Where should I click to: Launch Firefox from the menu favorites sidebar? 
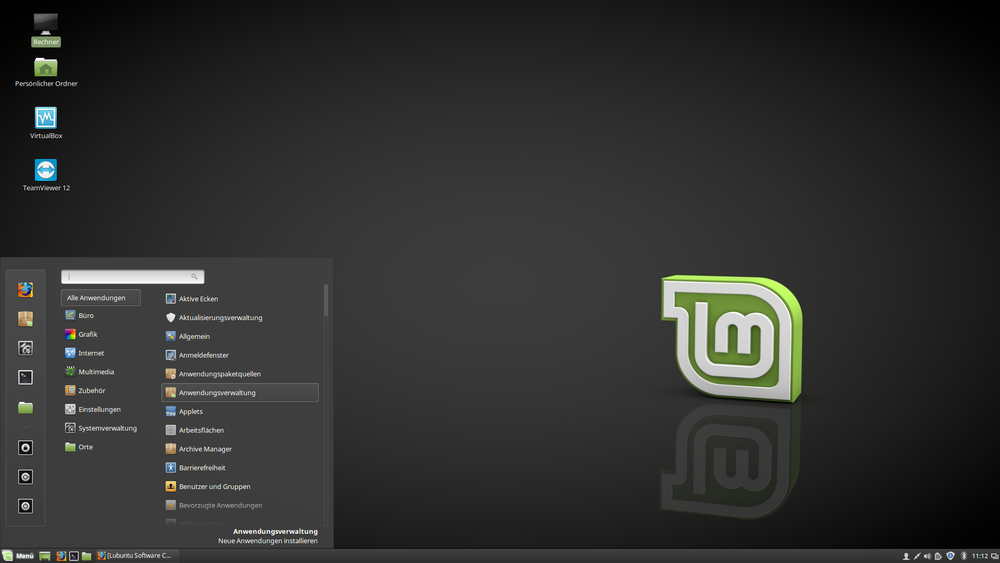(25, 290)
